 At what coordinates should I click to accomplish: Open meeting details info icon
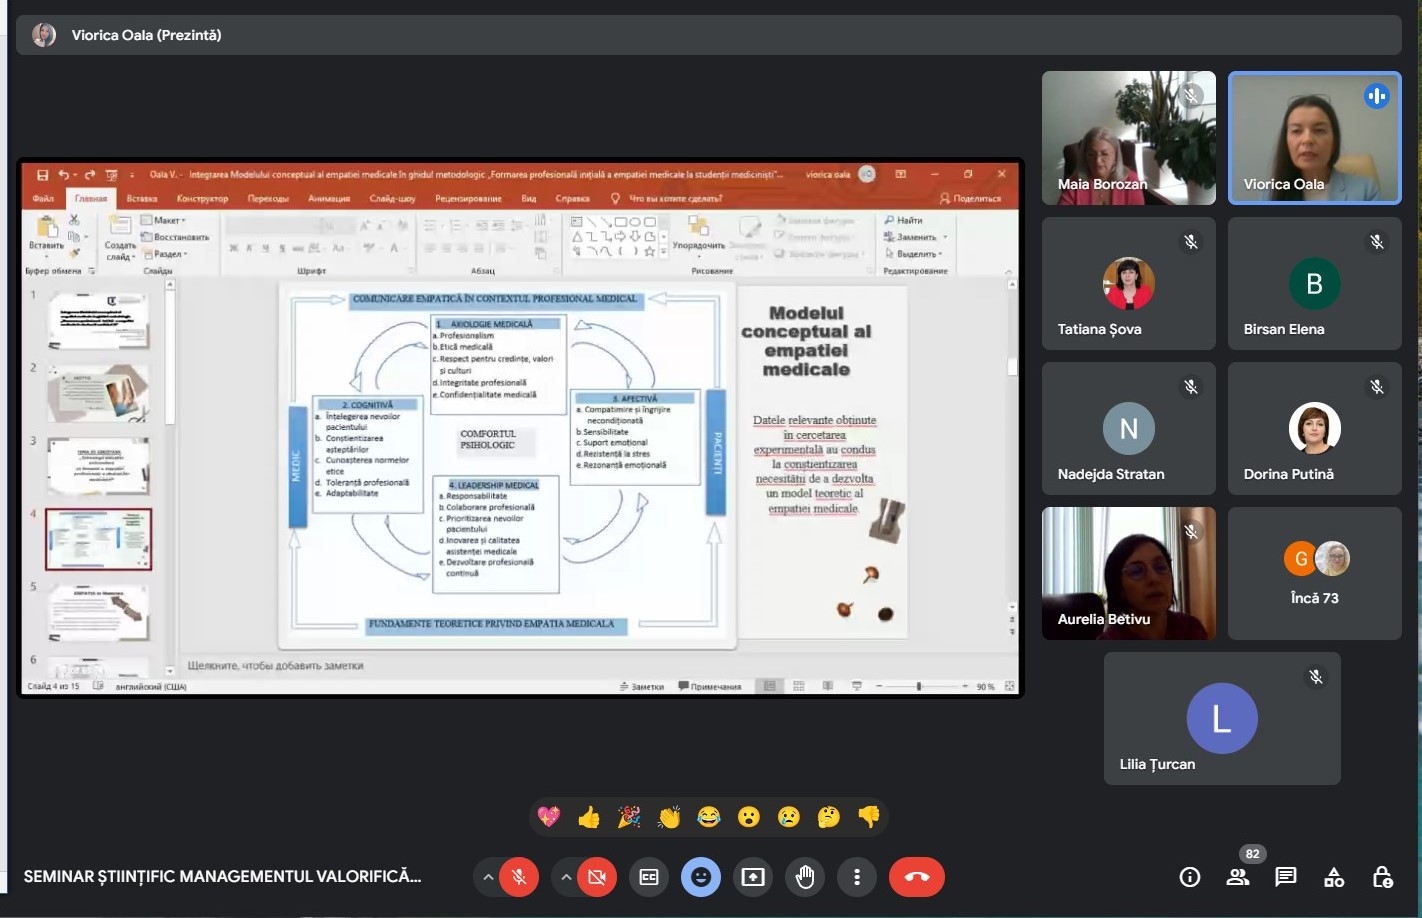[x=1190, y=877]
